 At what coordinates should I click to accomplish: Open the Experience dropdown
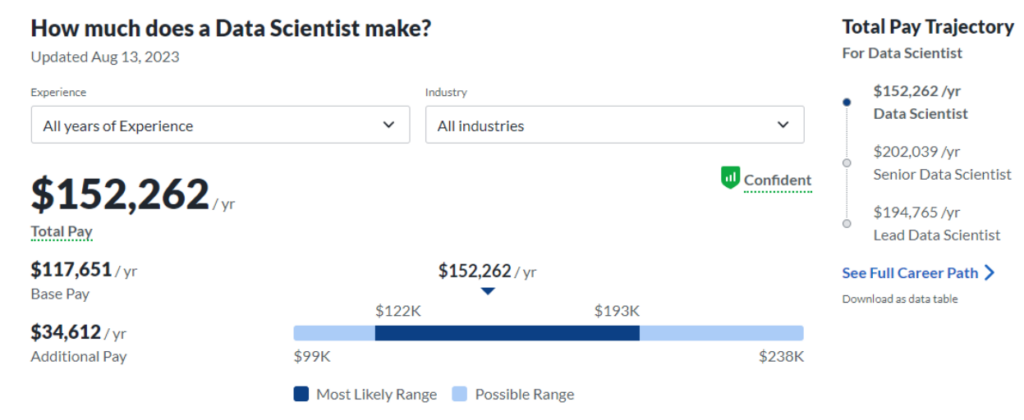point(220,126)
